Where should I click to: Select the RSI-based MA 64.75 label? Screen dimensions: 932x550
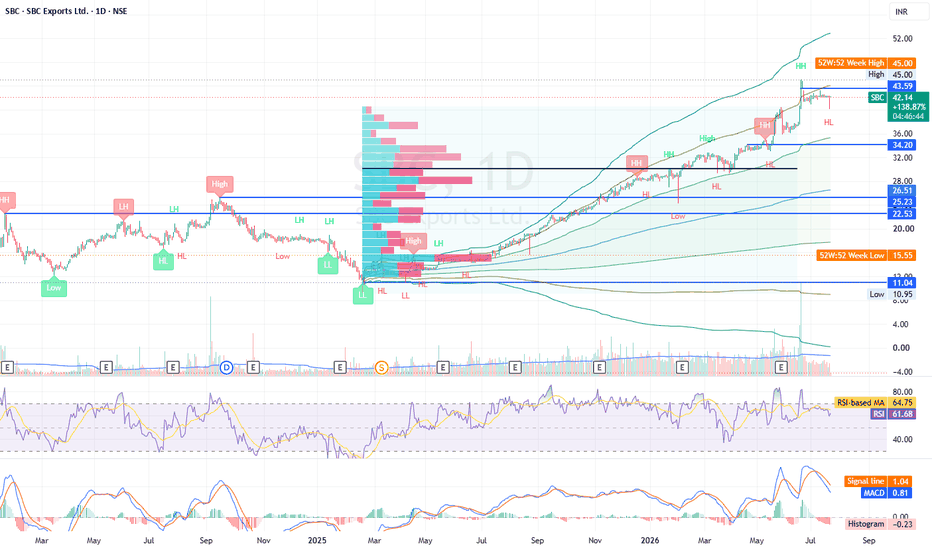point(874,403)
